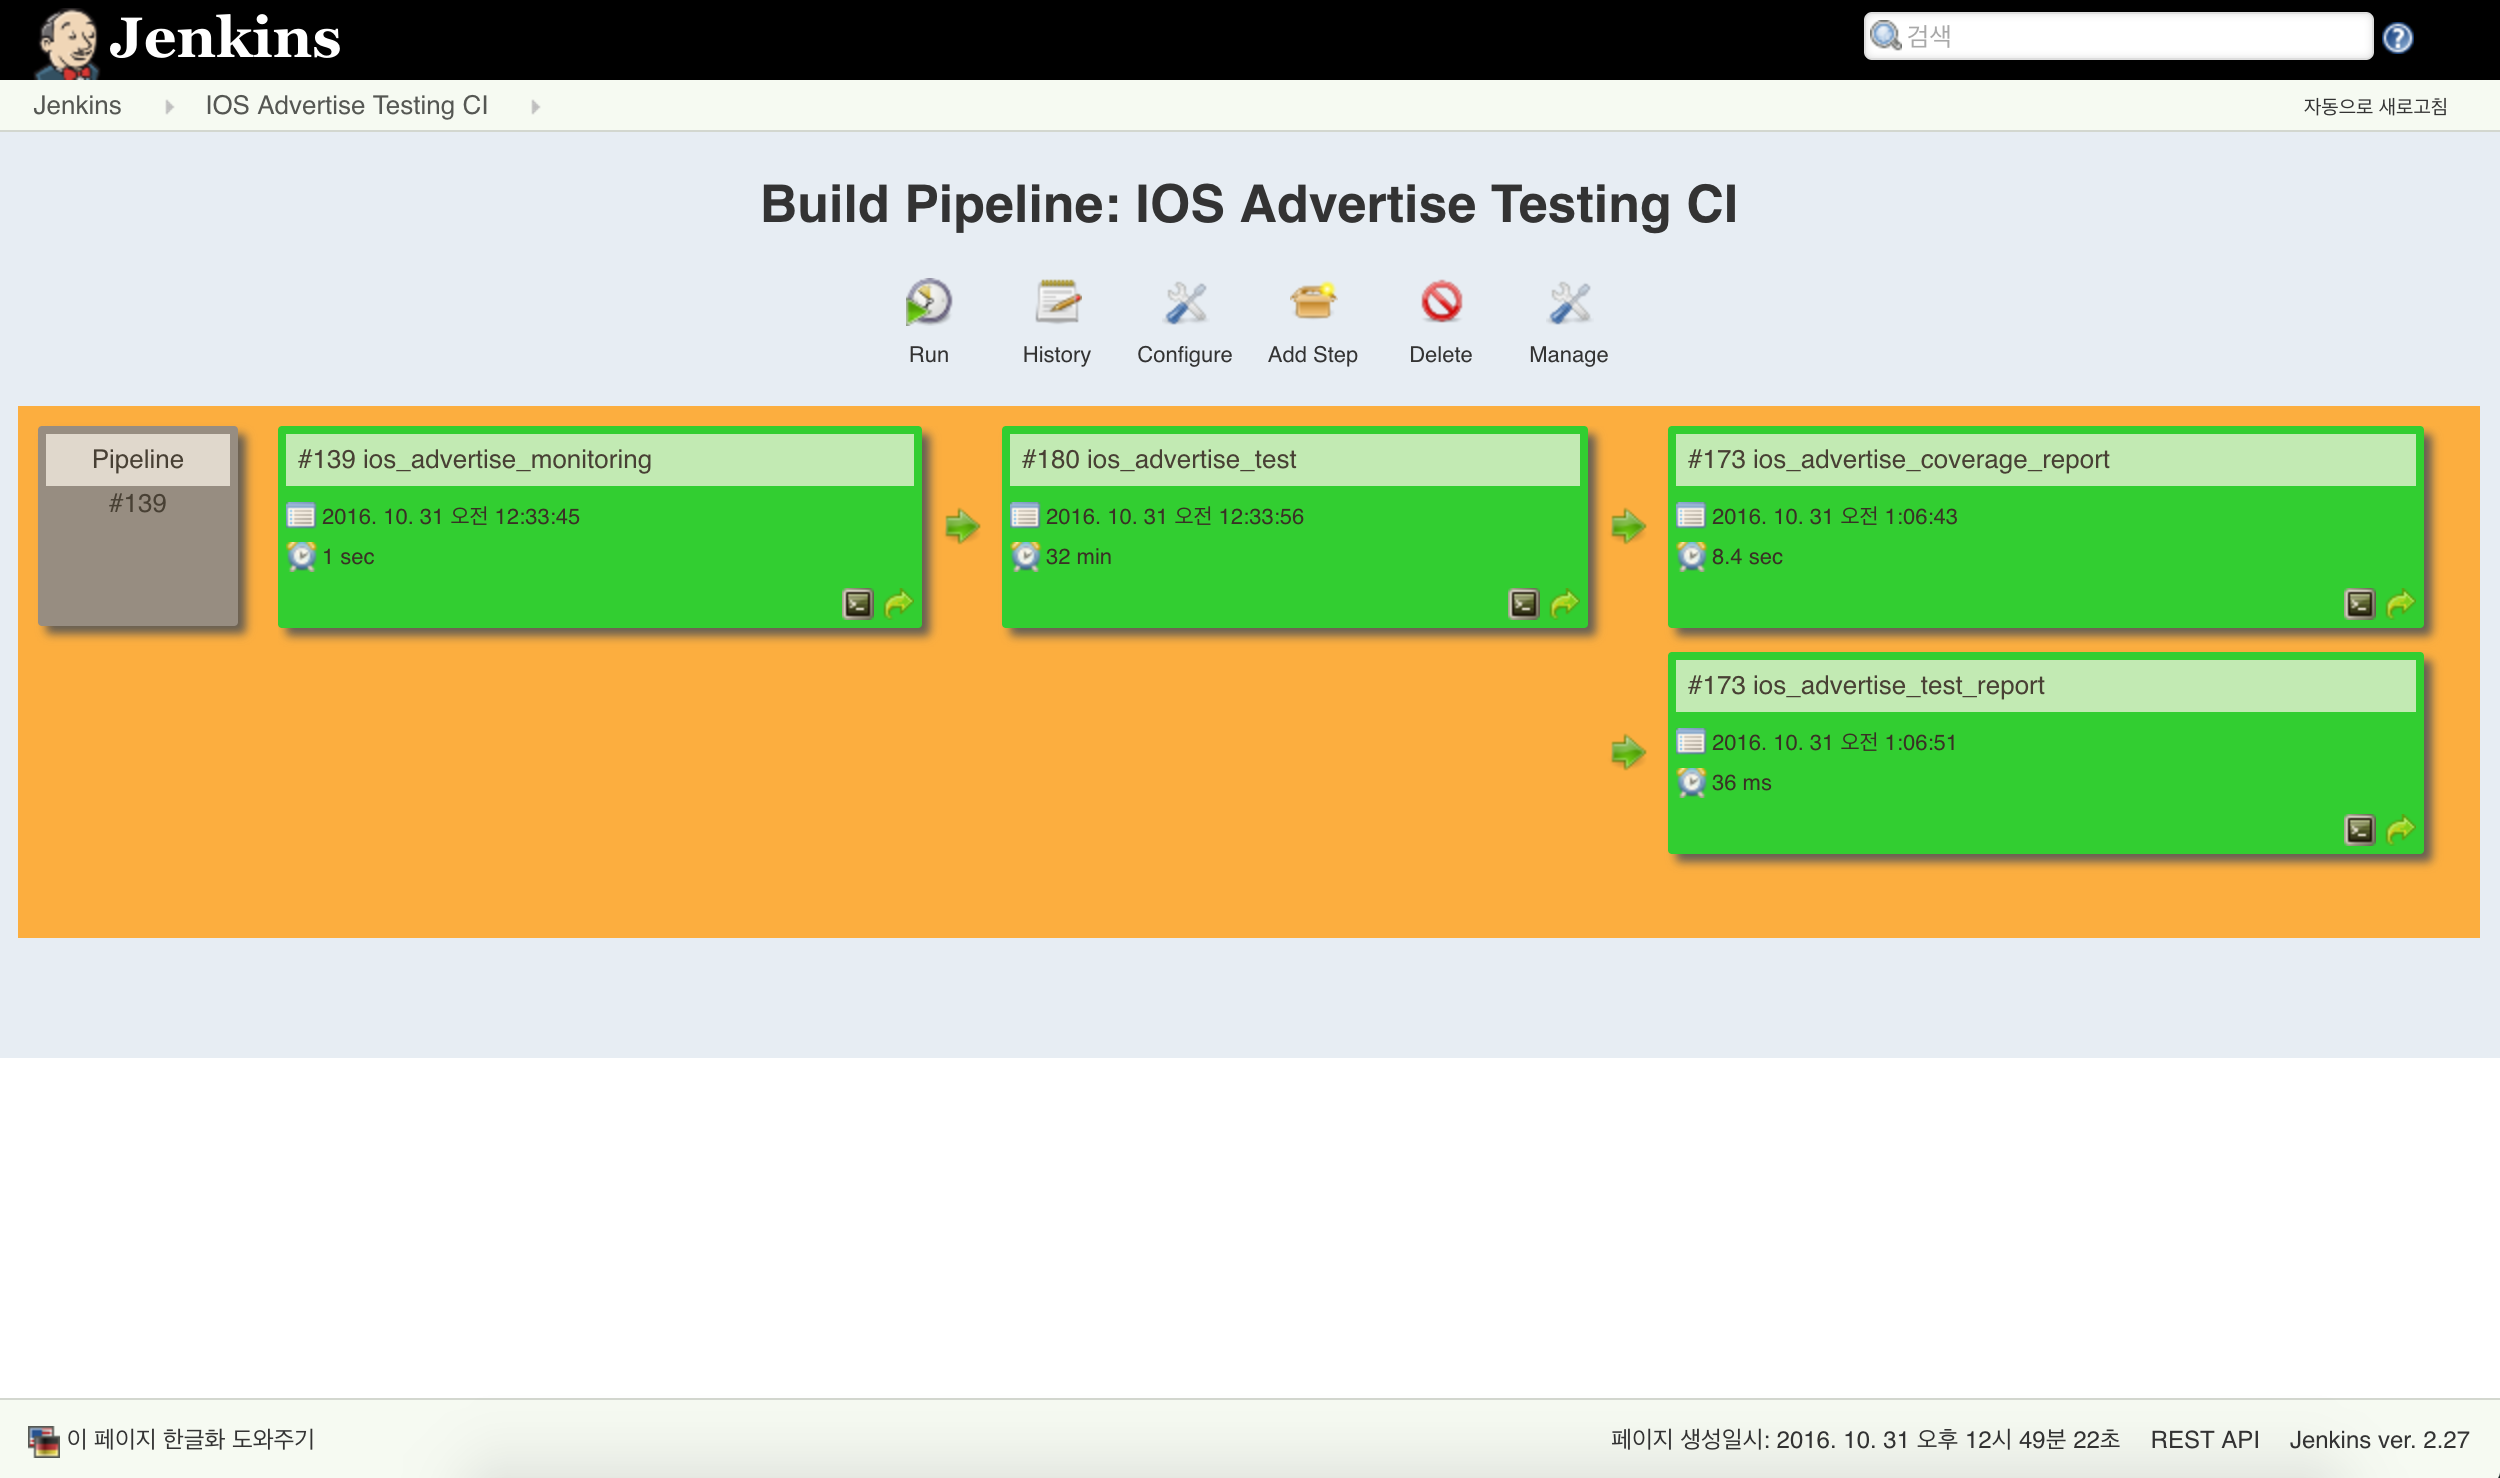Click the search help question mark icon
This screenshot has height=1478, width=2500.
pos(2398,38)
